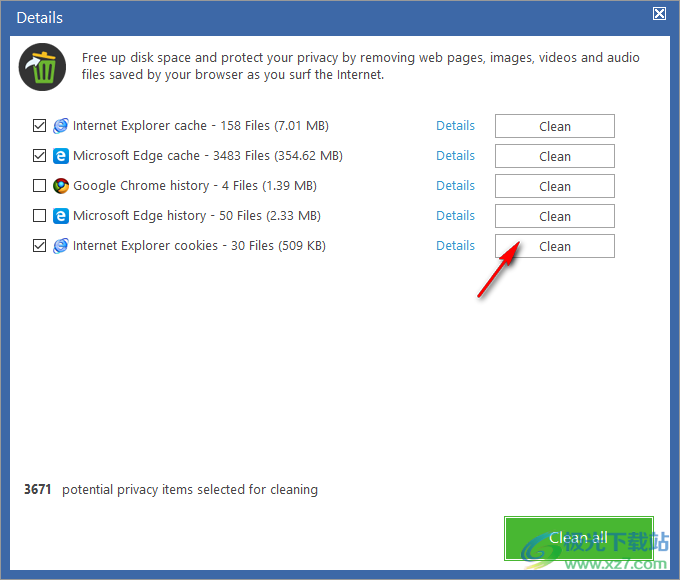Select the text 'Internet Explorer cookies - 30 Files (509 KB)'
The width and height of the screenshot is (680, 580).
tap(199, 246)
